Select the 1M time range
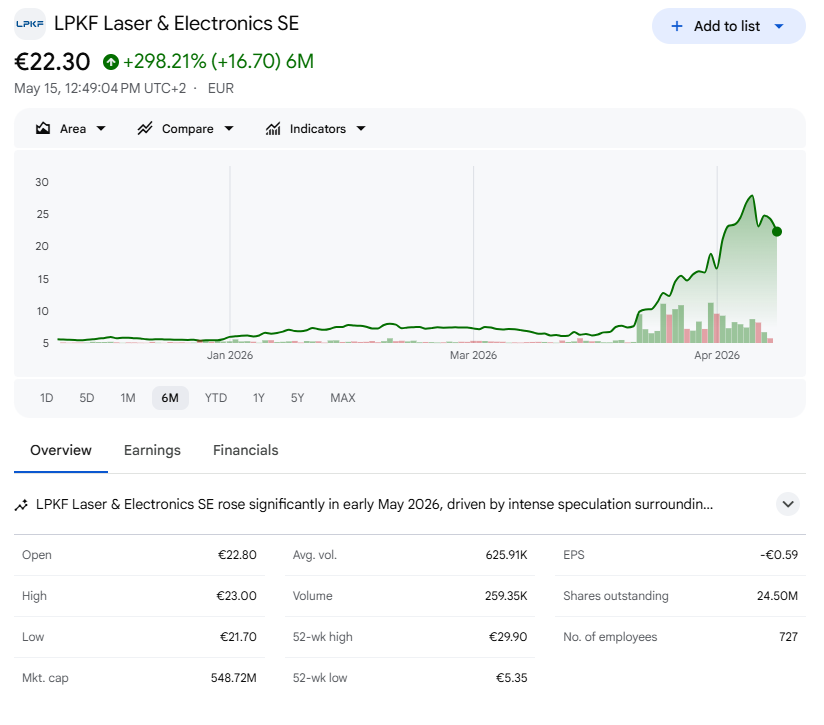The width and height of the screenshot is (824, 725). [128, 398]
